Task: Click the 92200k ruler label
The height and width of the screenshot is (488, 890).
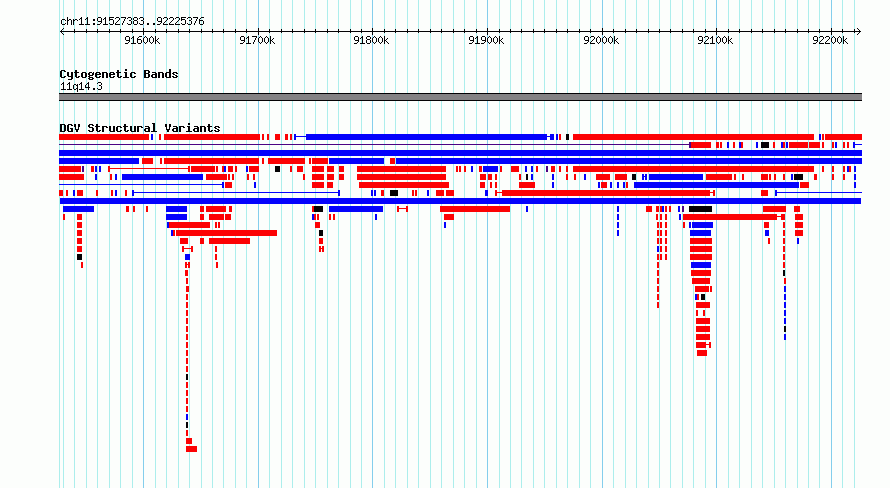Action: [x=830, y=40]
